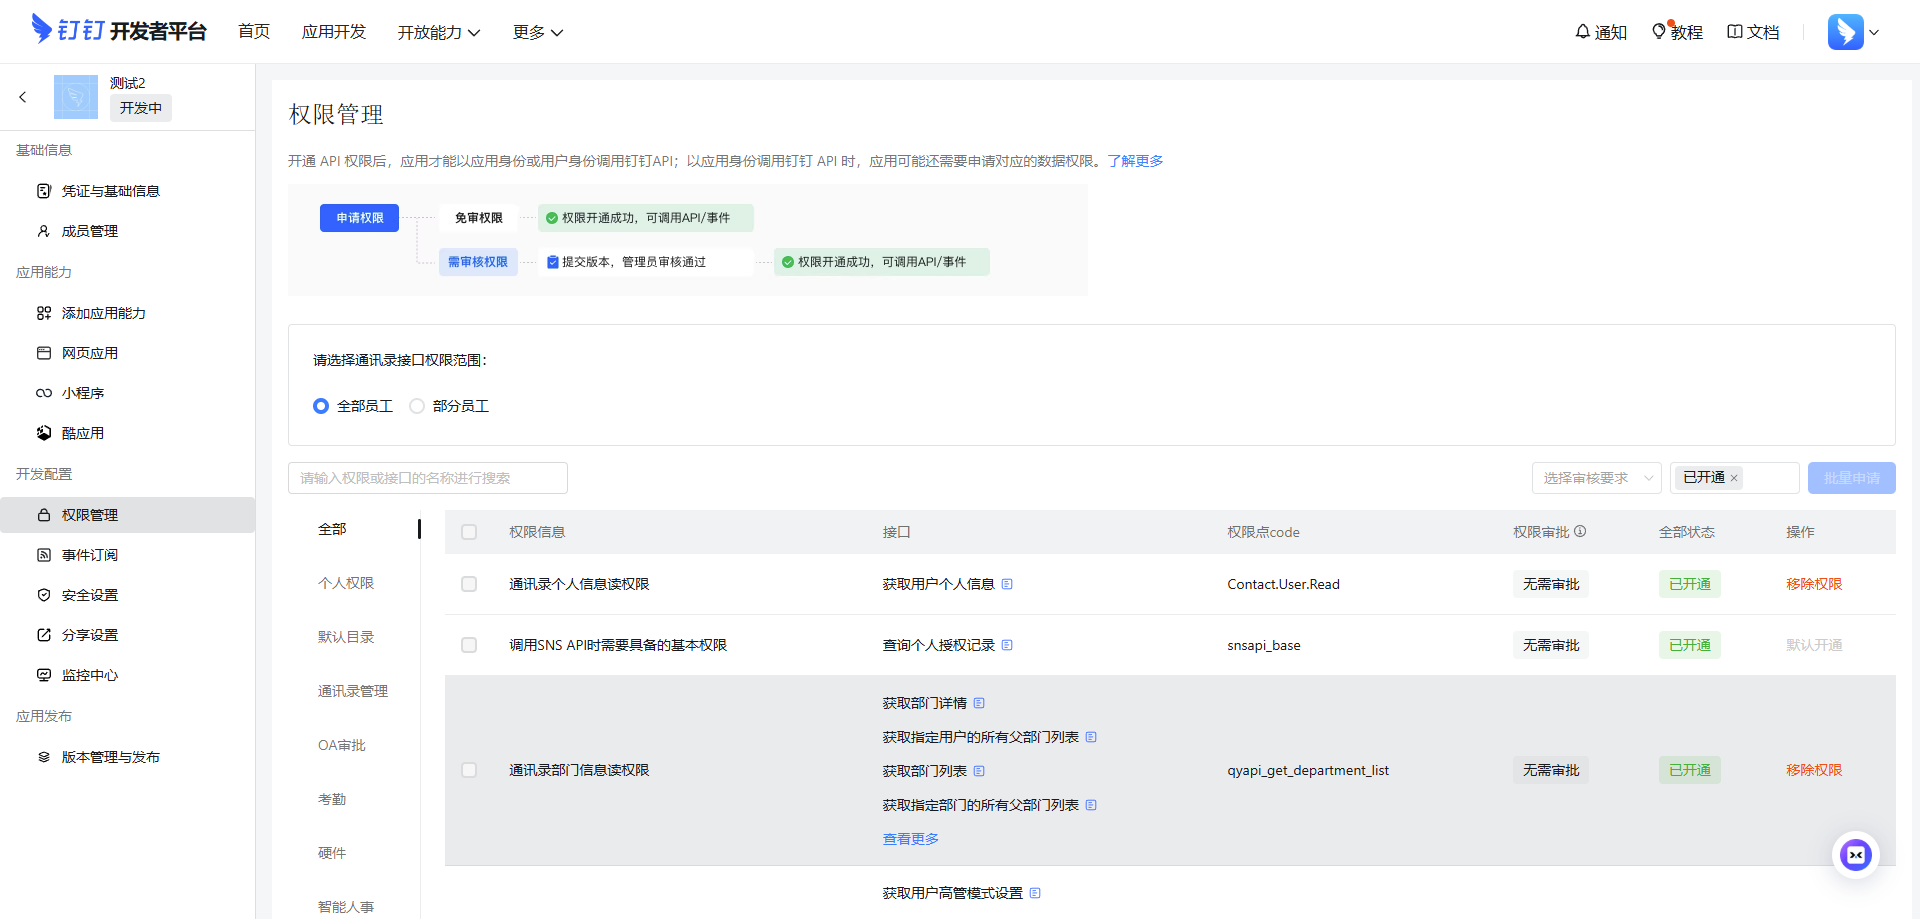The height and width of the screenshot is (919, 1920).
Task: Switch to the 通讯录管理 category tab
Action: tap(352, 691)
